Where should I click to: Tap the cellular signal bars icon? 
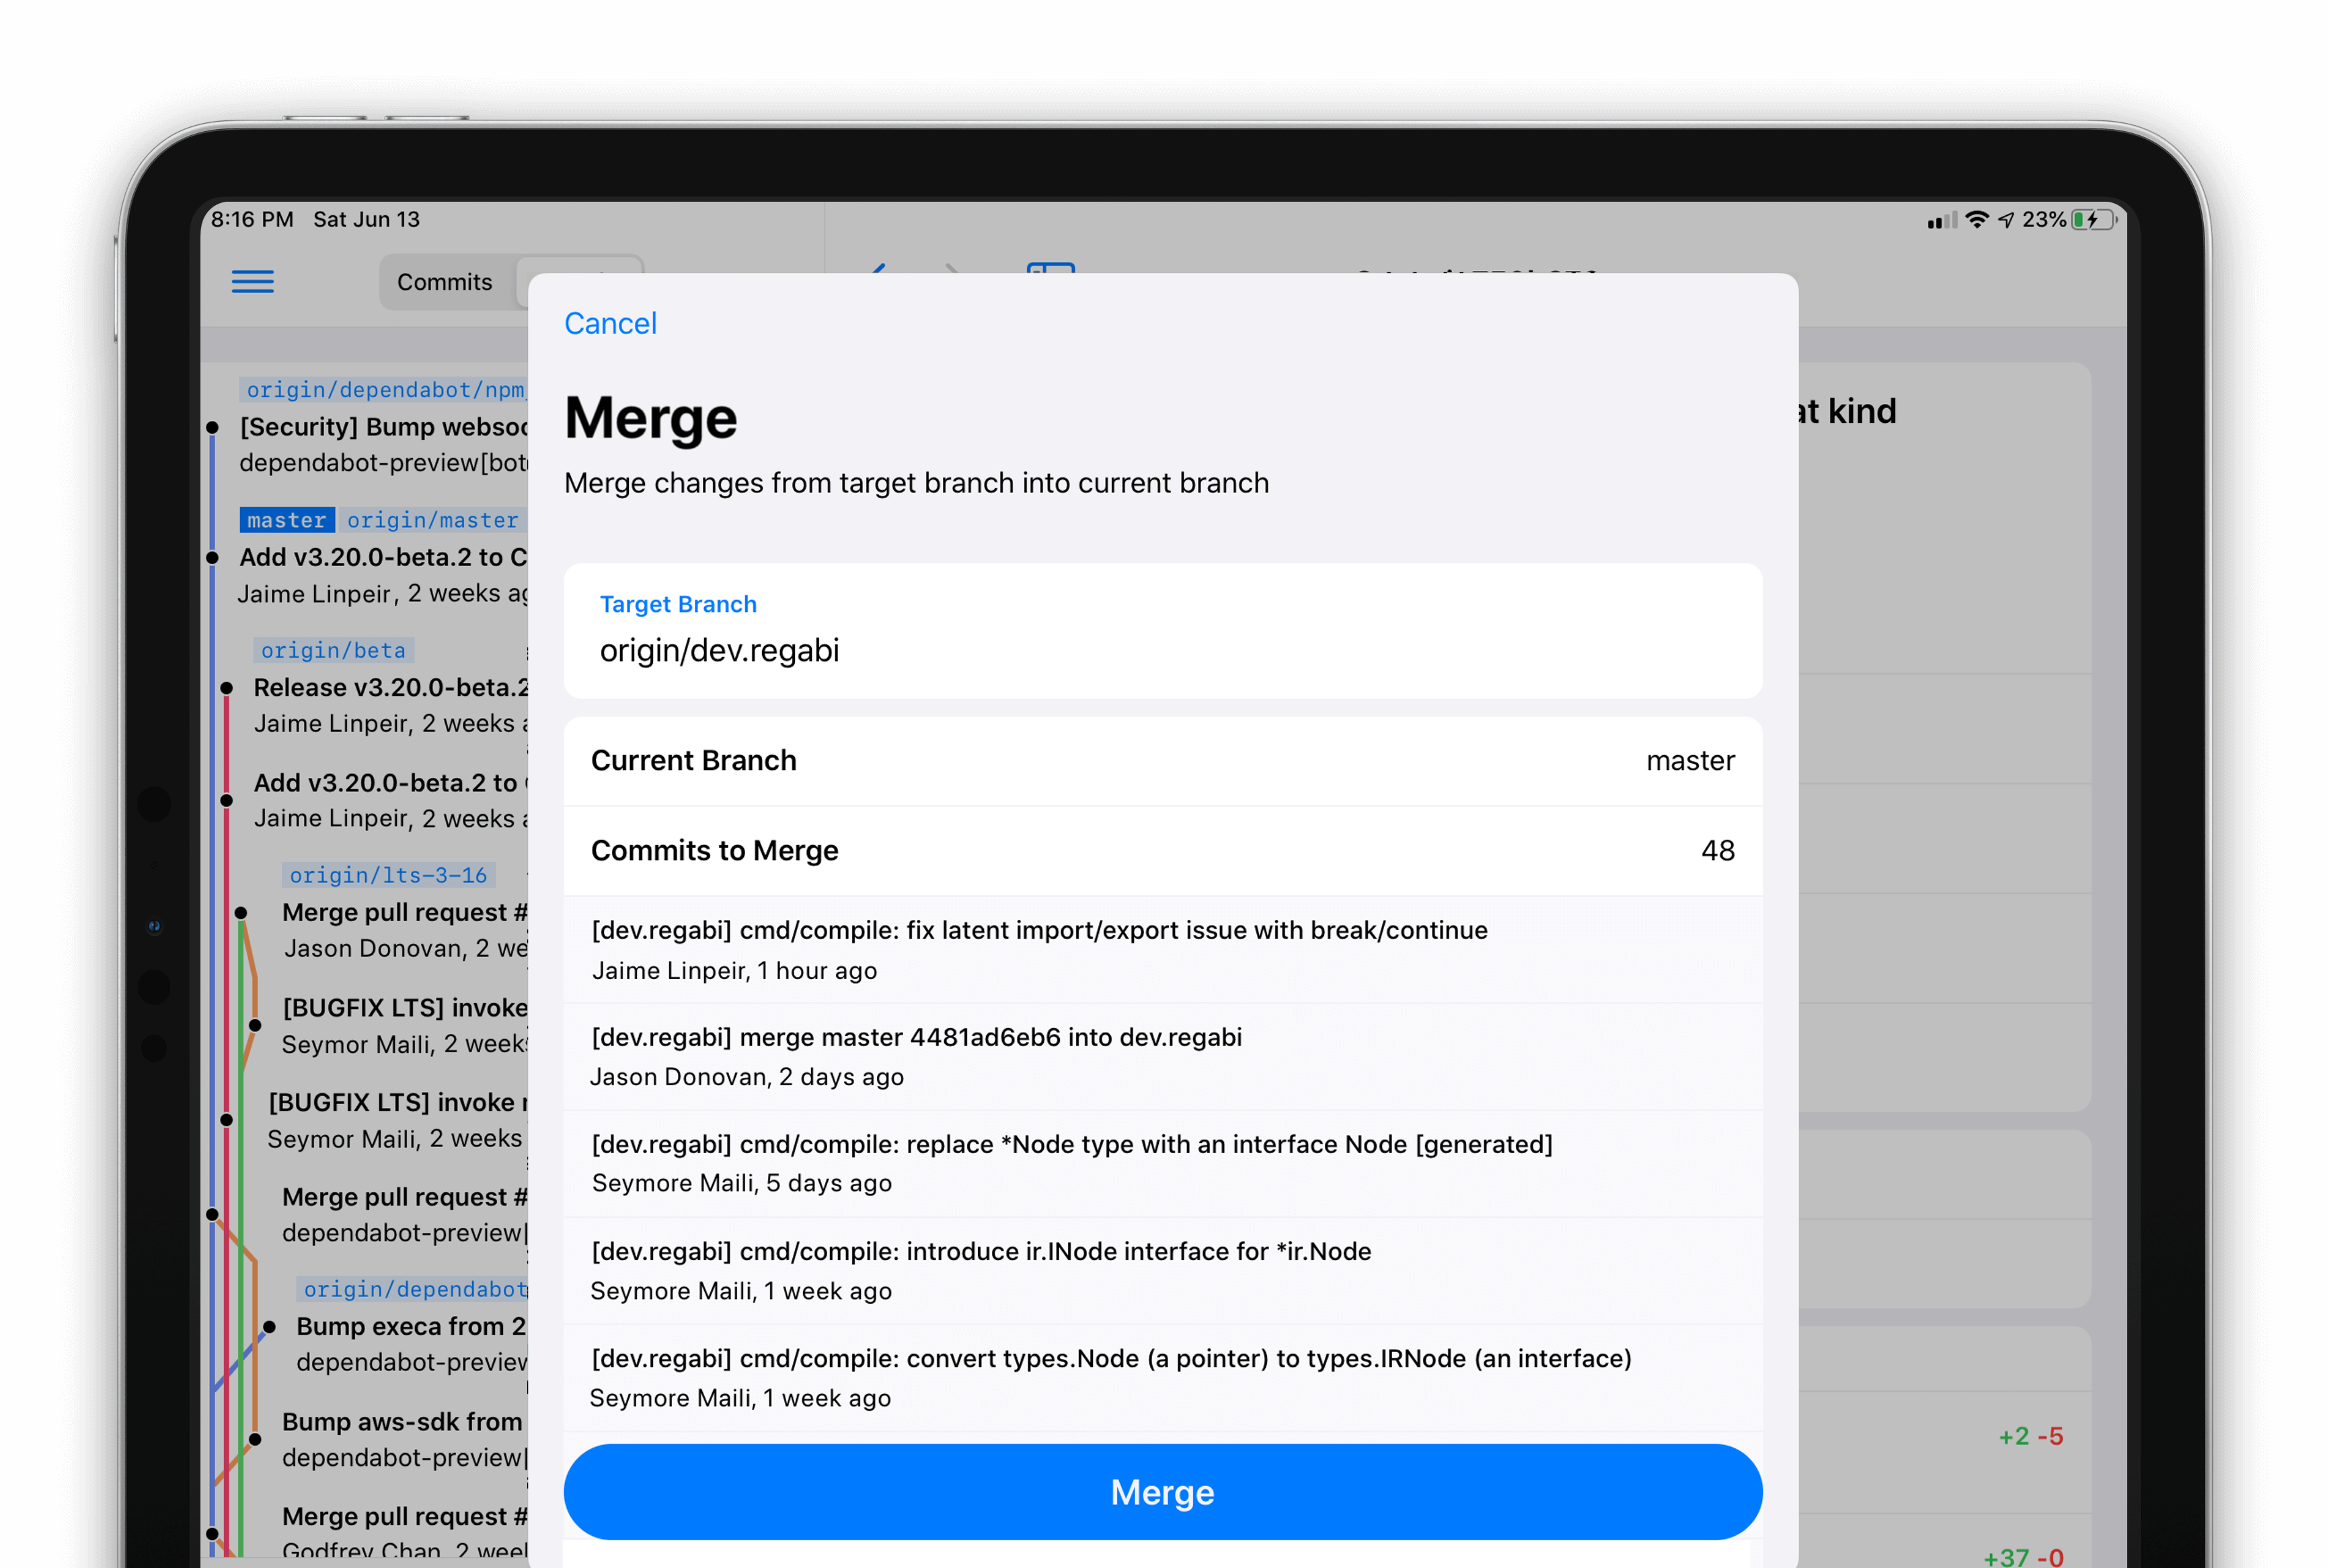tap(1942, 220)
